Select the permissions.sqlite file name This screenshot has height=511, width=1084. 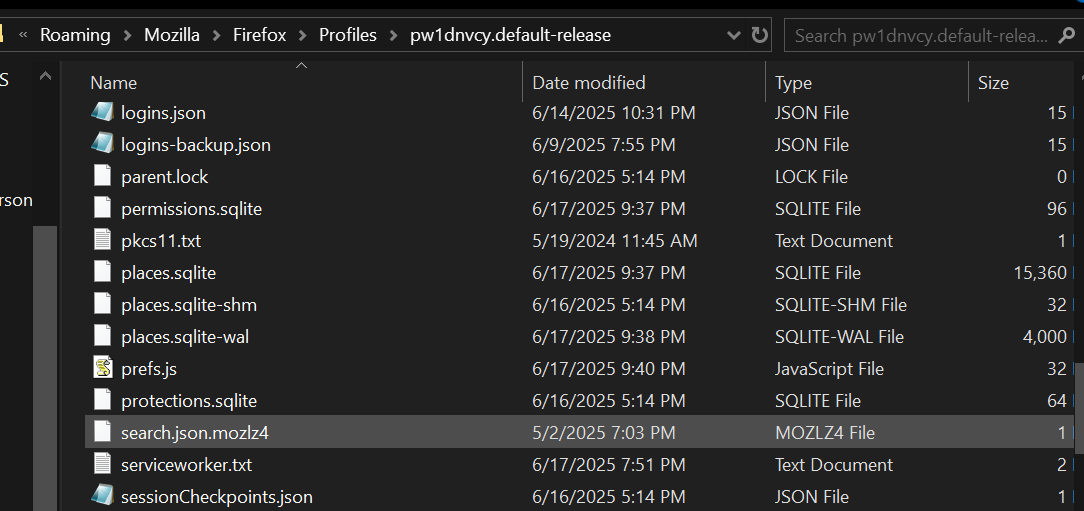(191, 208)
